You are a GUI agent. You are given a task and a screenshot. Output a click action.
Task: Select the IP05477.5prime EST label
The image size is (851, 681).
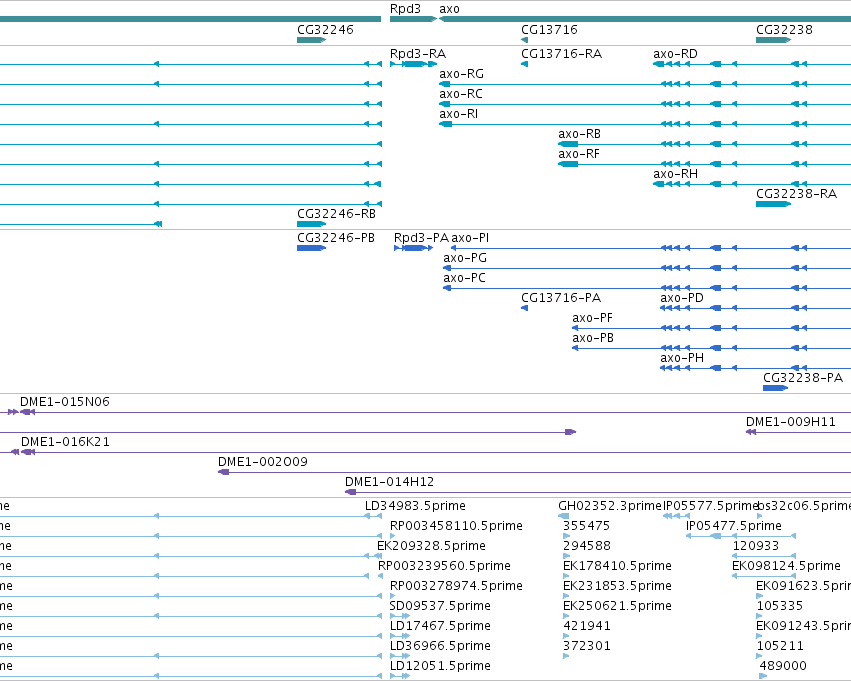733,526
